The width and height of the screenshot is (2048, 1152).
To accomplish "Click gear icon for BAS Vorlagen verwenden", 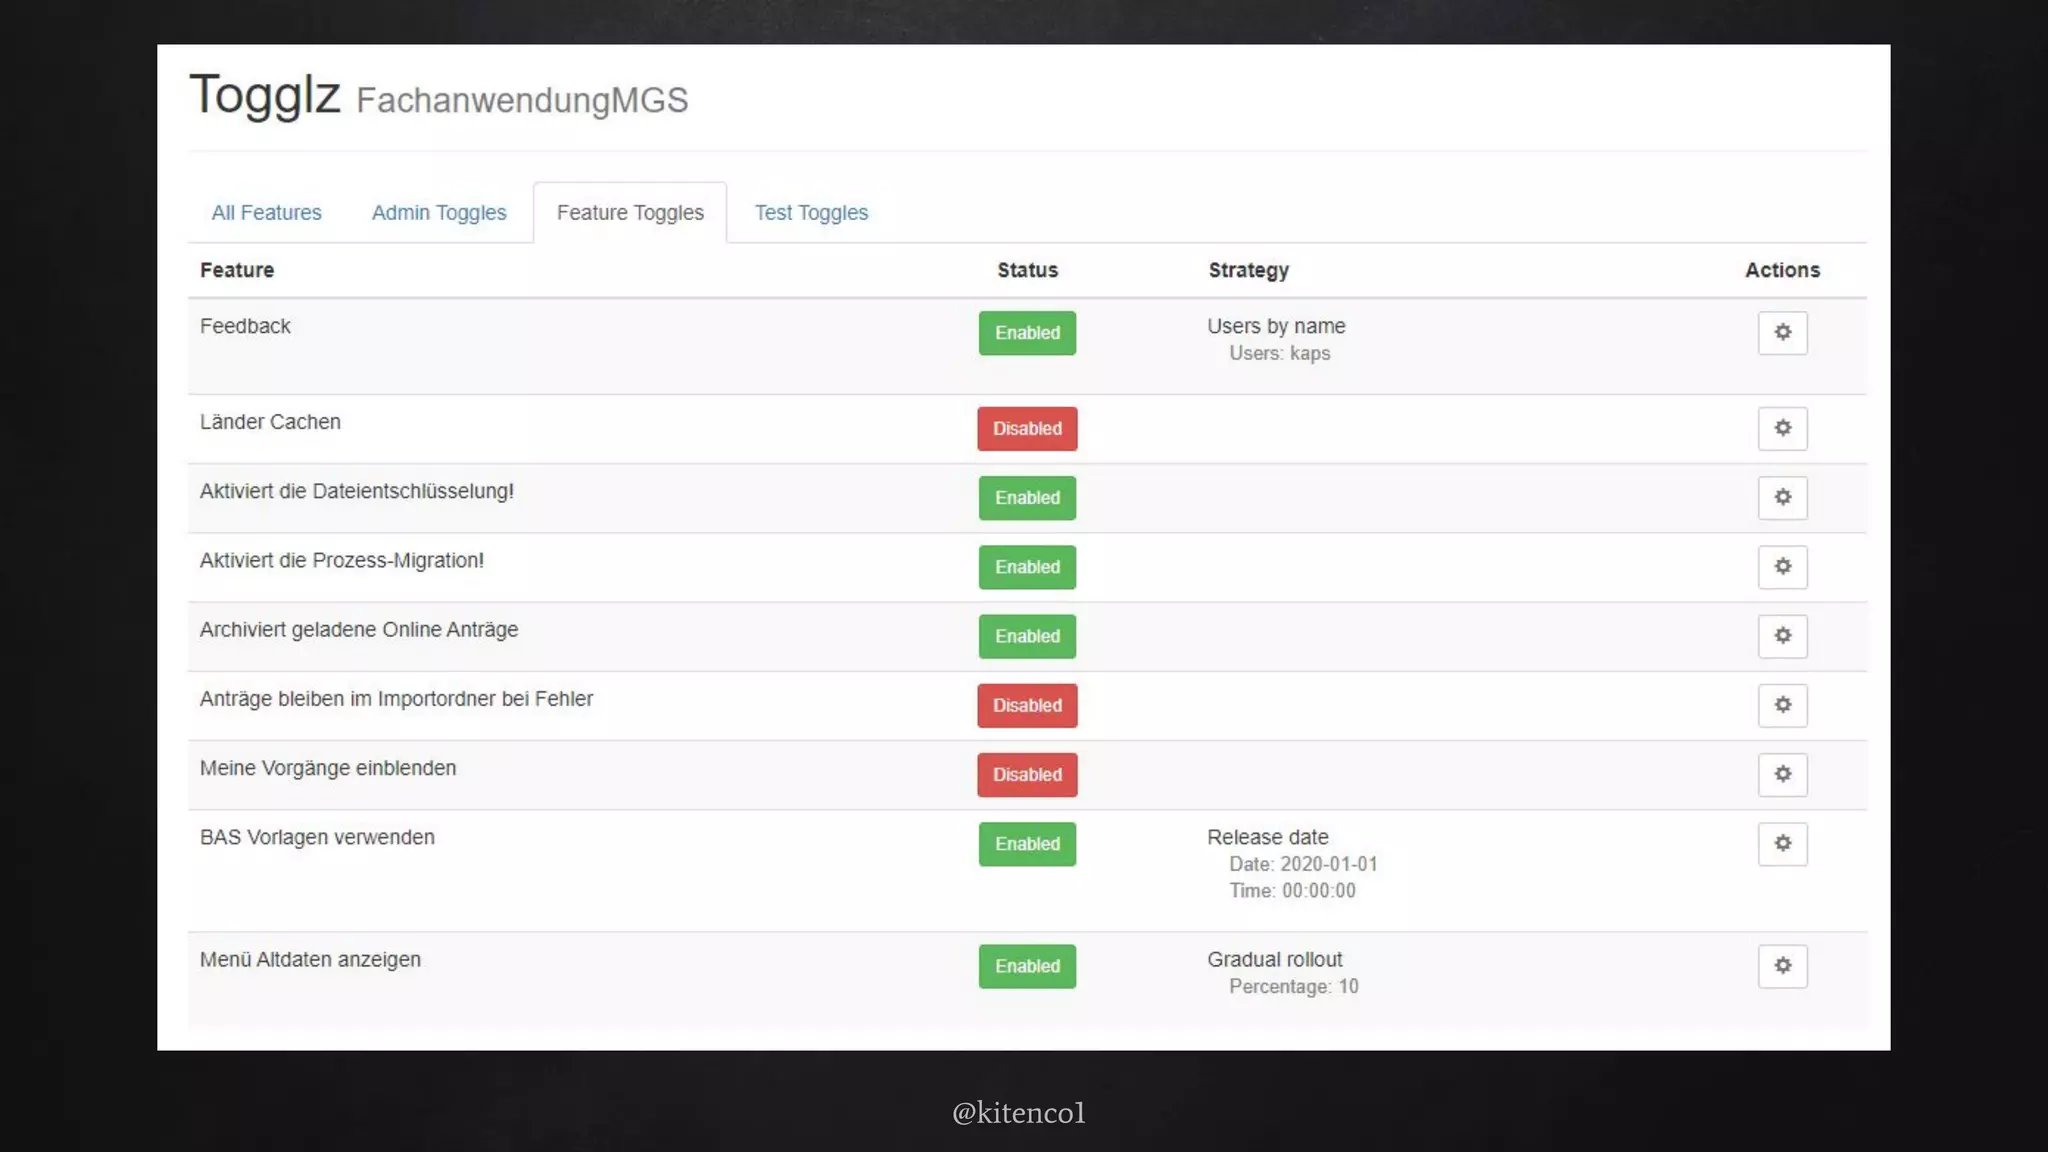I will coord(1782,844).
